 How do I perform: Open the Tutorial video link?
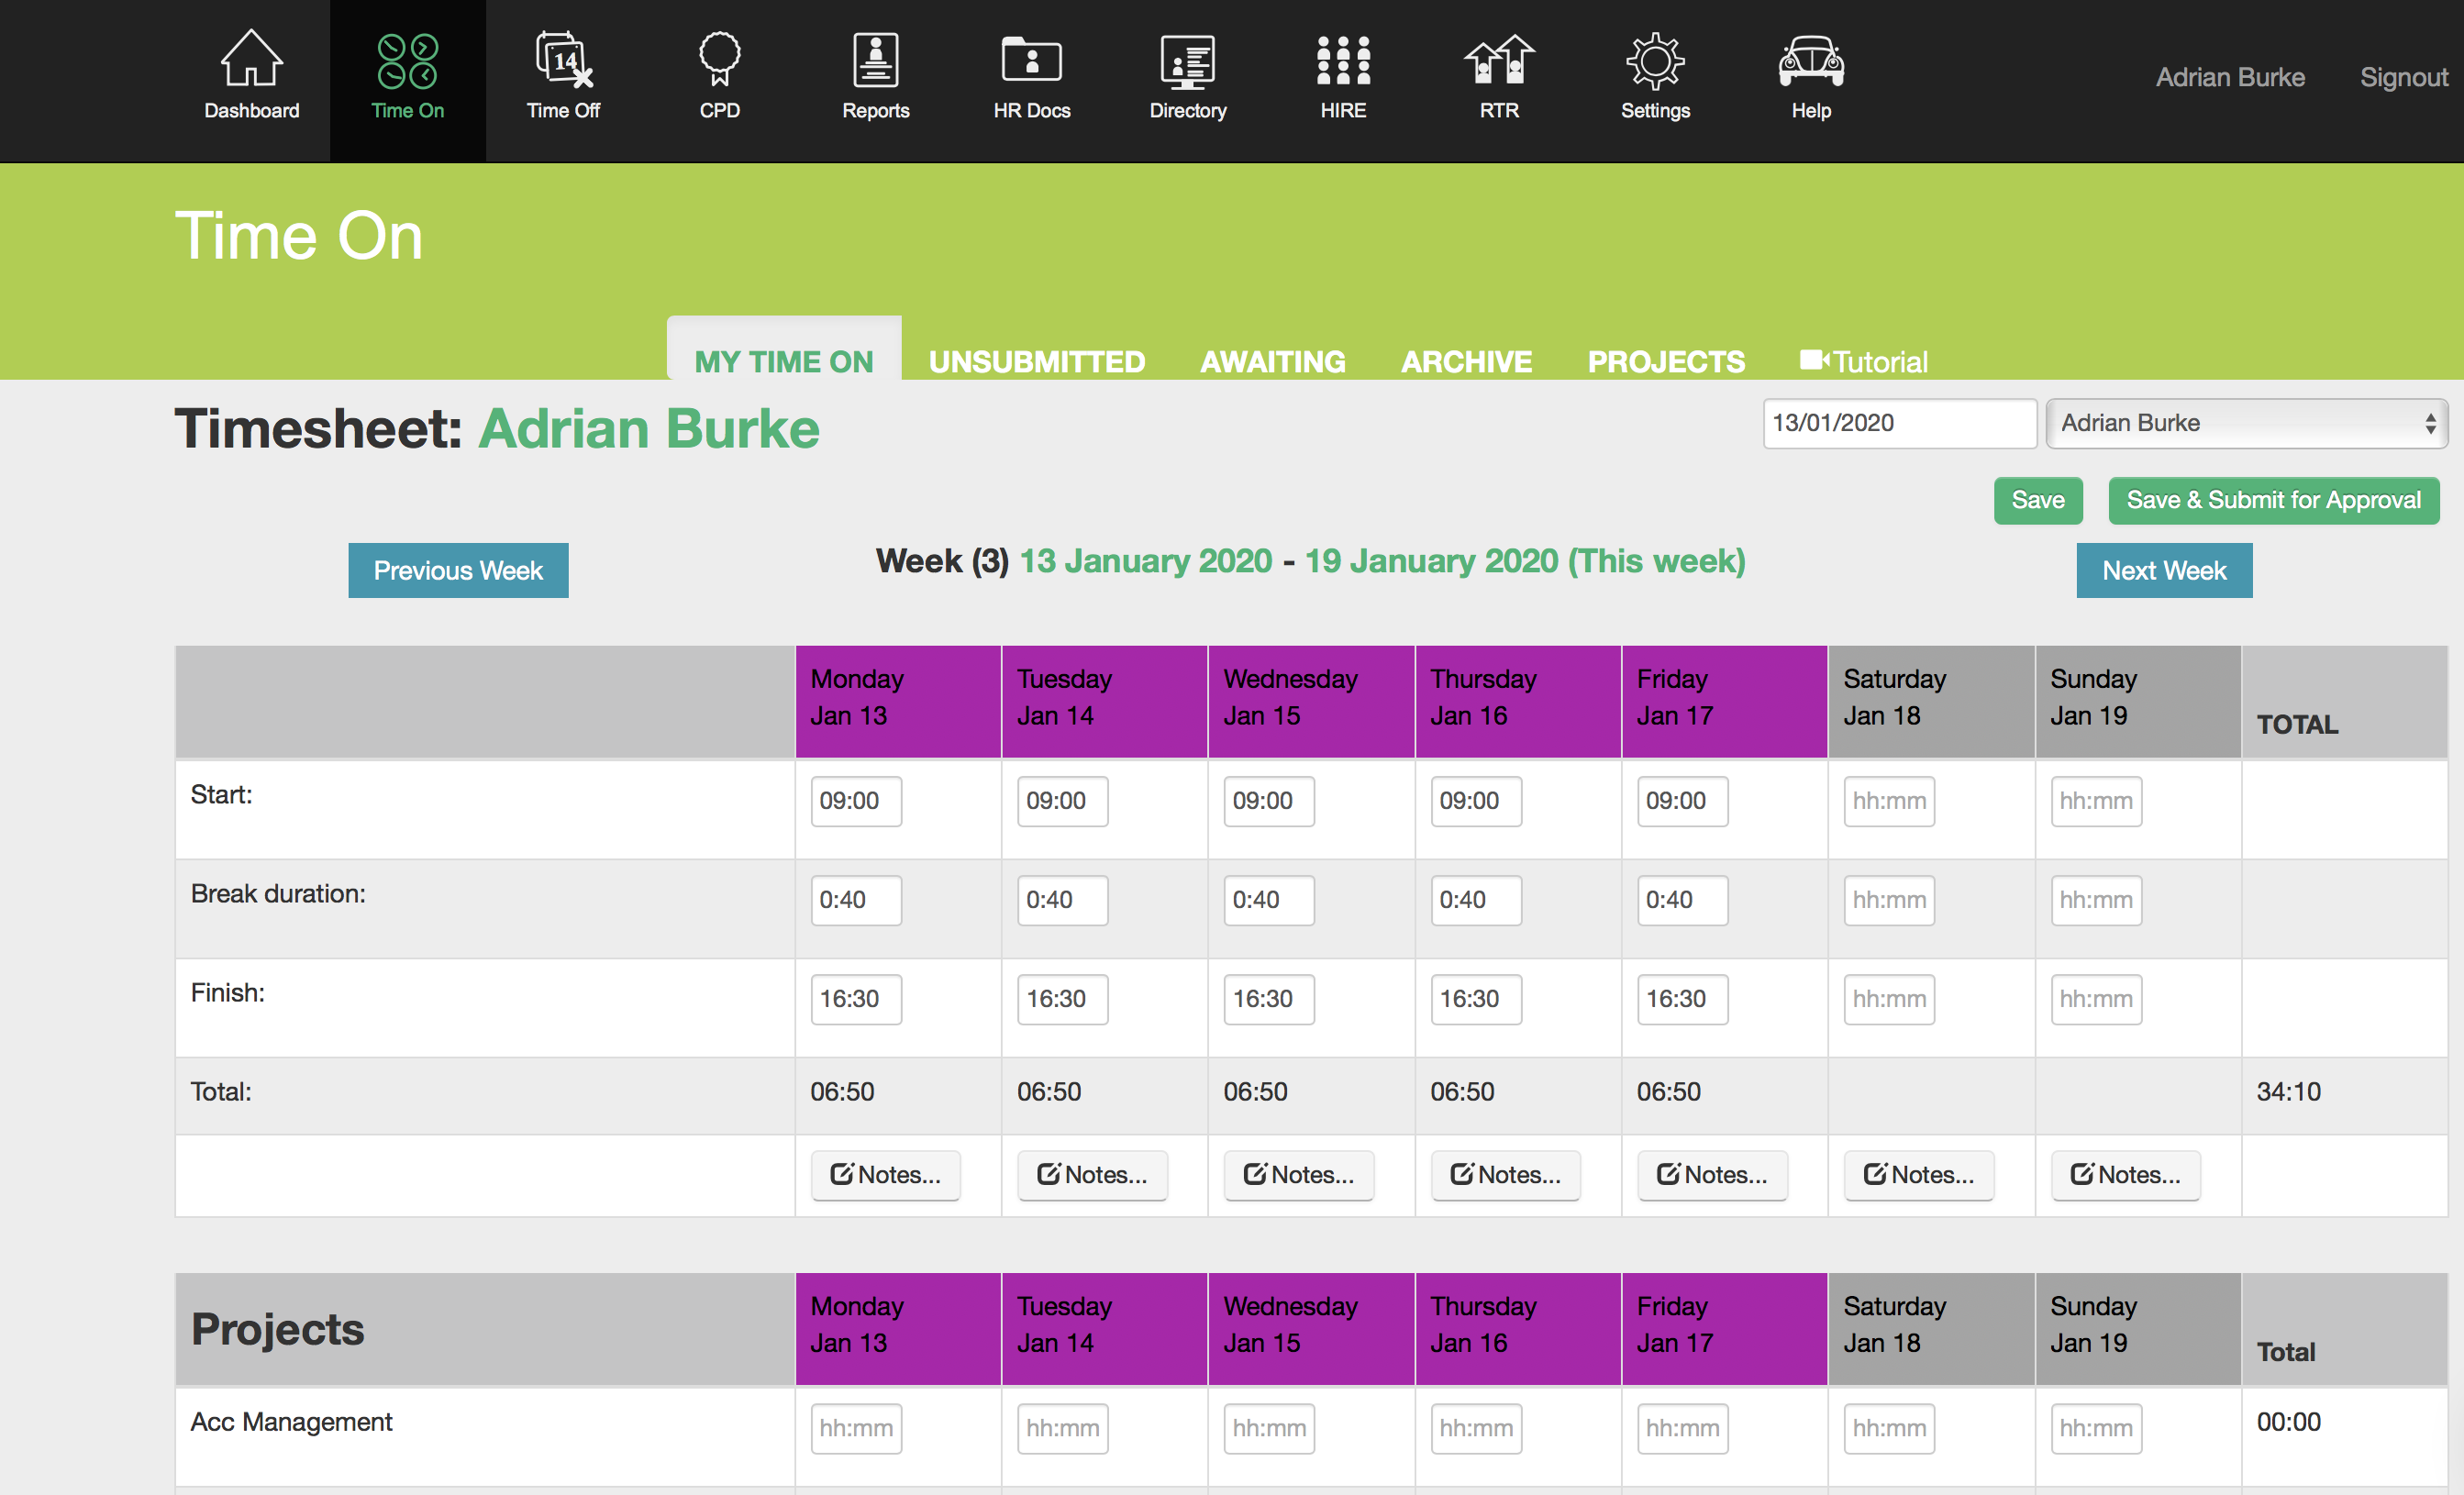coord(1864,361)
